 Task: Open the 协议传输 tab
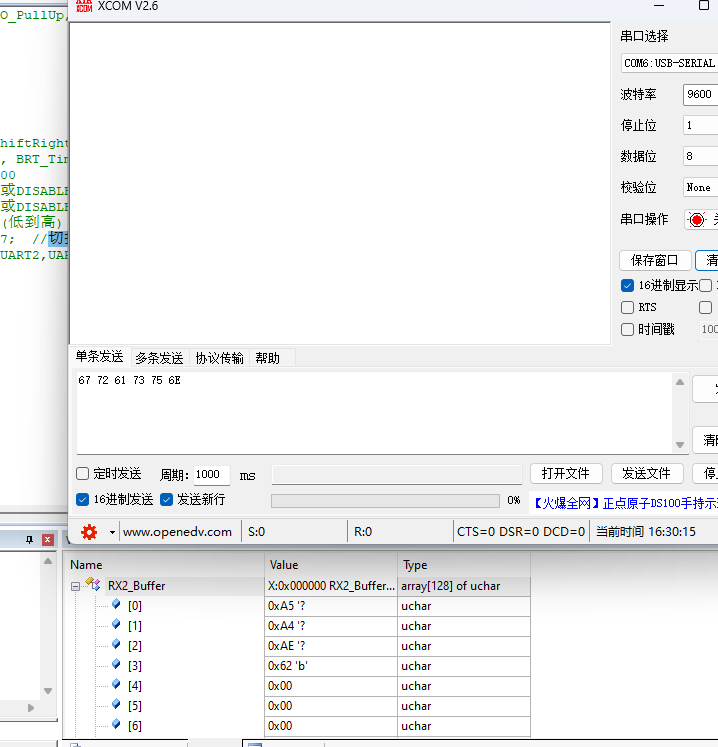[219, 358]
